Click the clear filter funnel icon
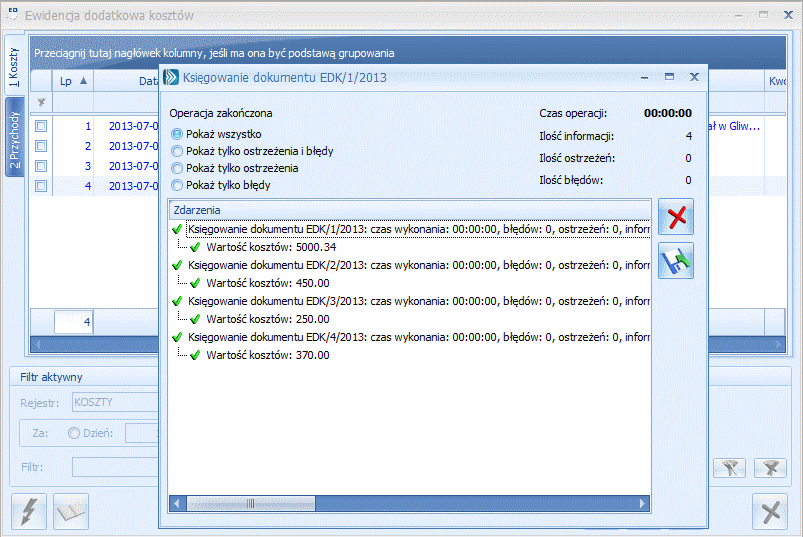803x537 pixels. 770,467
